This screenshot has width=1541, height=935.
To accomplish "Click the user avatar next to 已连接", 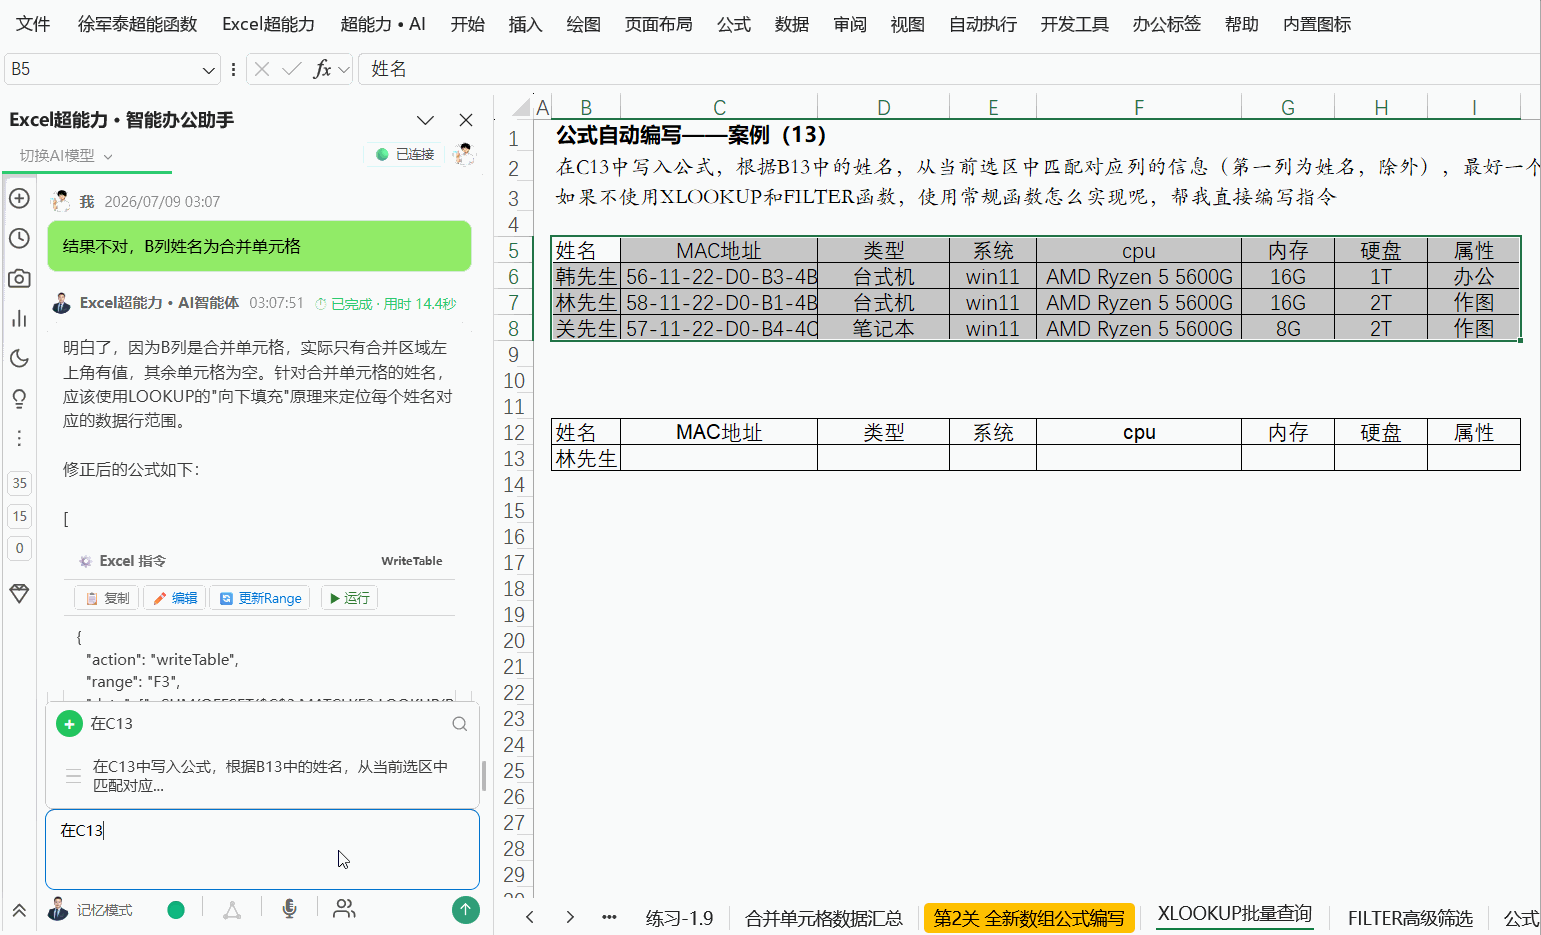I will [x=463, y=154].
